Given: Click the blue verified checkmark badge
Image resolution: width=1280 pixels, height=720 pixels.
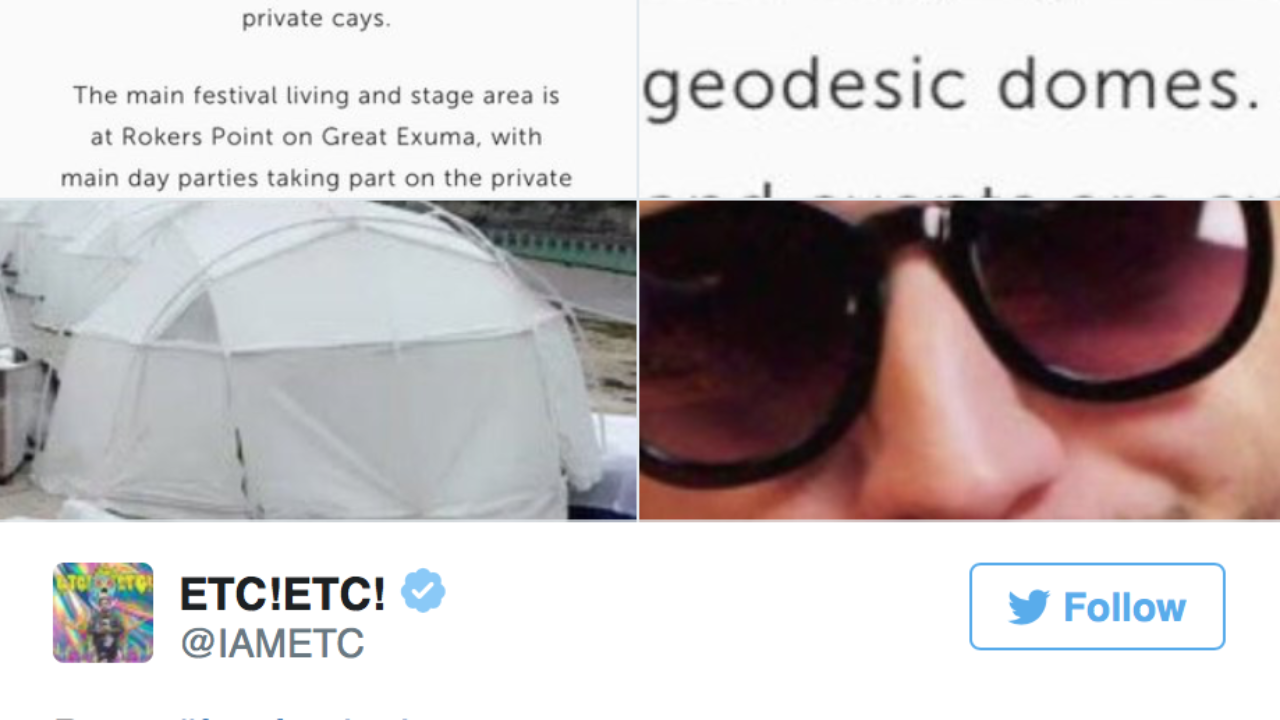Looking at the screenshot, I should (x=423, y=591).
